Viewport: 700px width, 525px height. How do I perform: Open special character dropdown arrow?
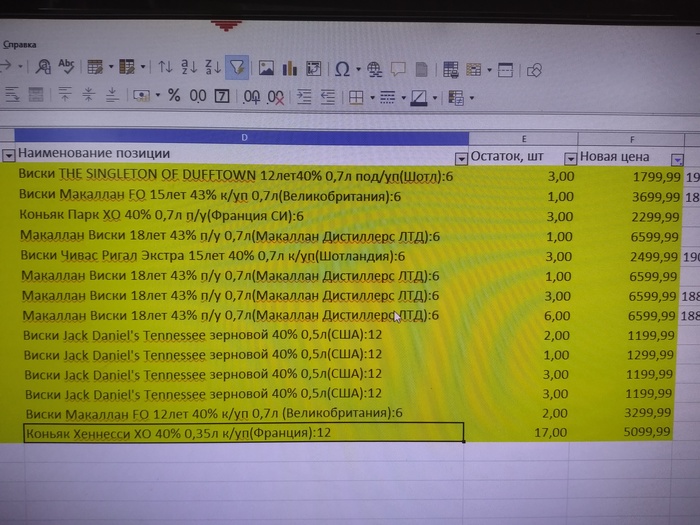tap(358, 69)
